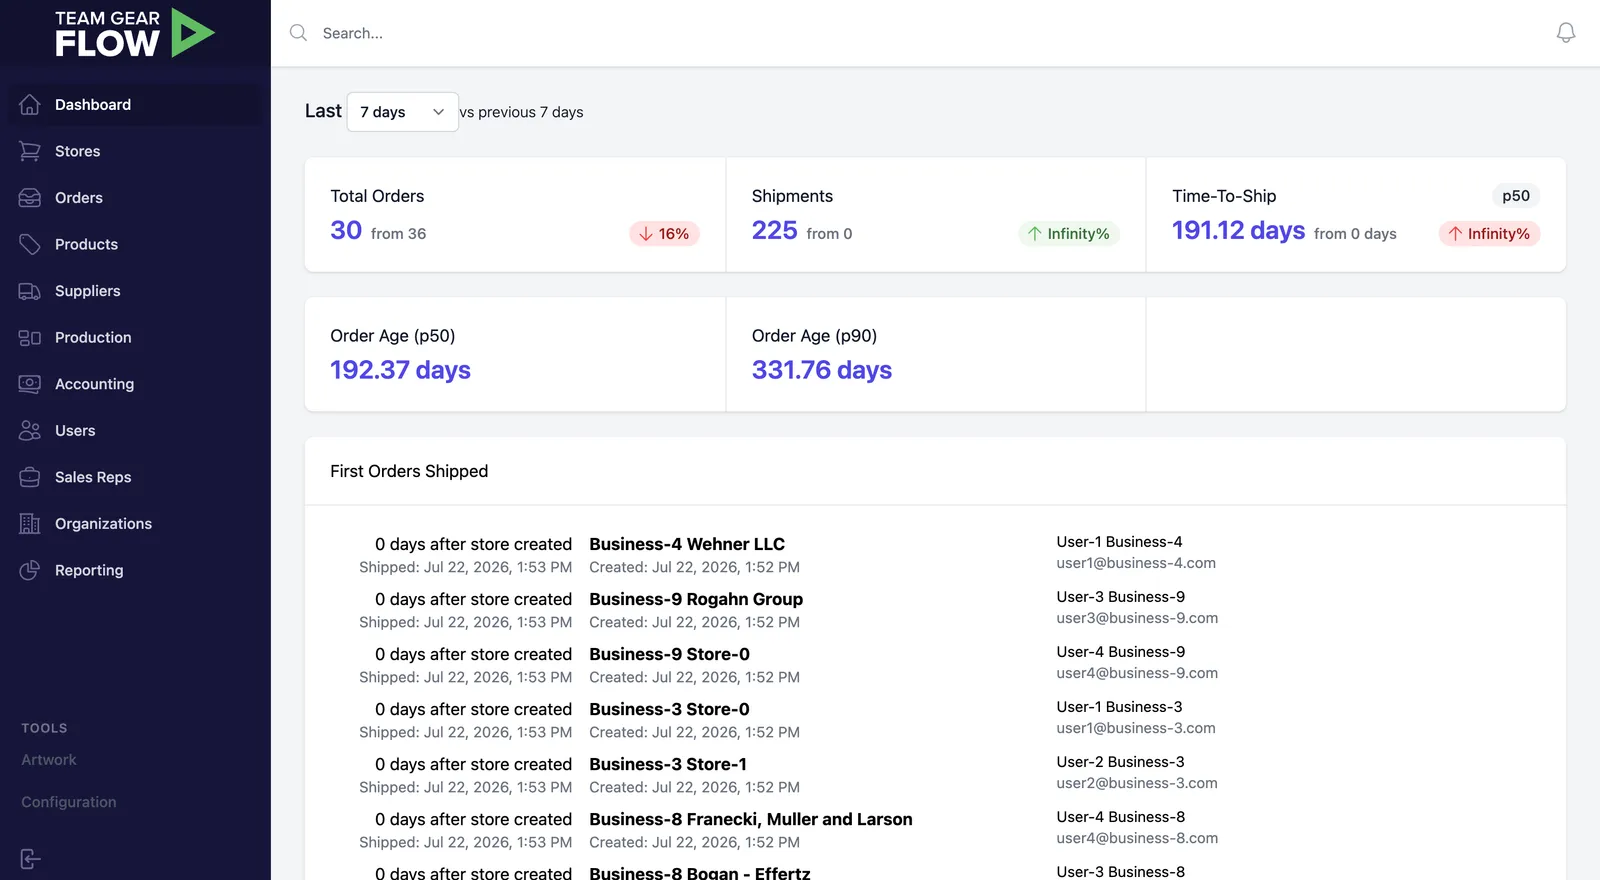Image resolution: width=1600 pixels, height=880 pixels.
Task: Click User-2 Business-3 name
Action: 1120,762
